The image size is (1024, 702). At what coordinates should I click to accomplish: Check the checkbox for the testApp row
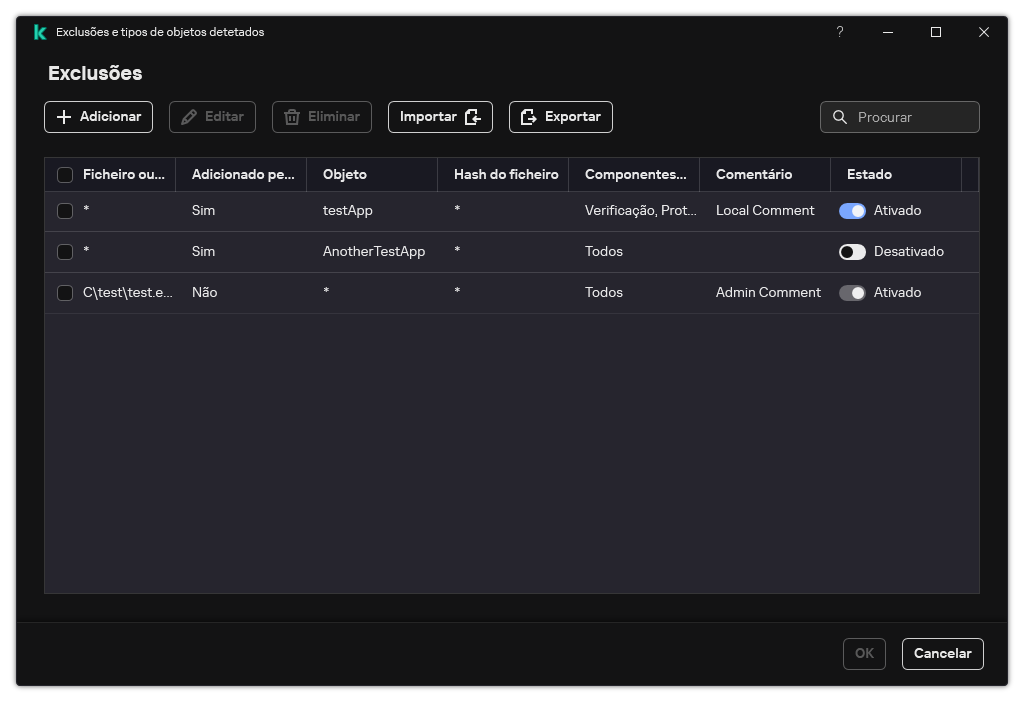[65, 210]
